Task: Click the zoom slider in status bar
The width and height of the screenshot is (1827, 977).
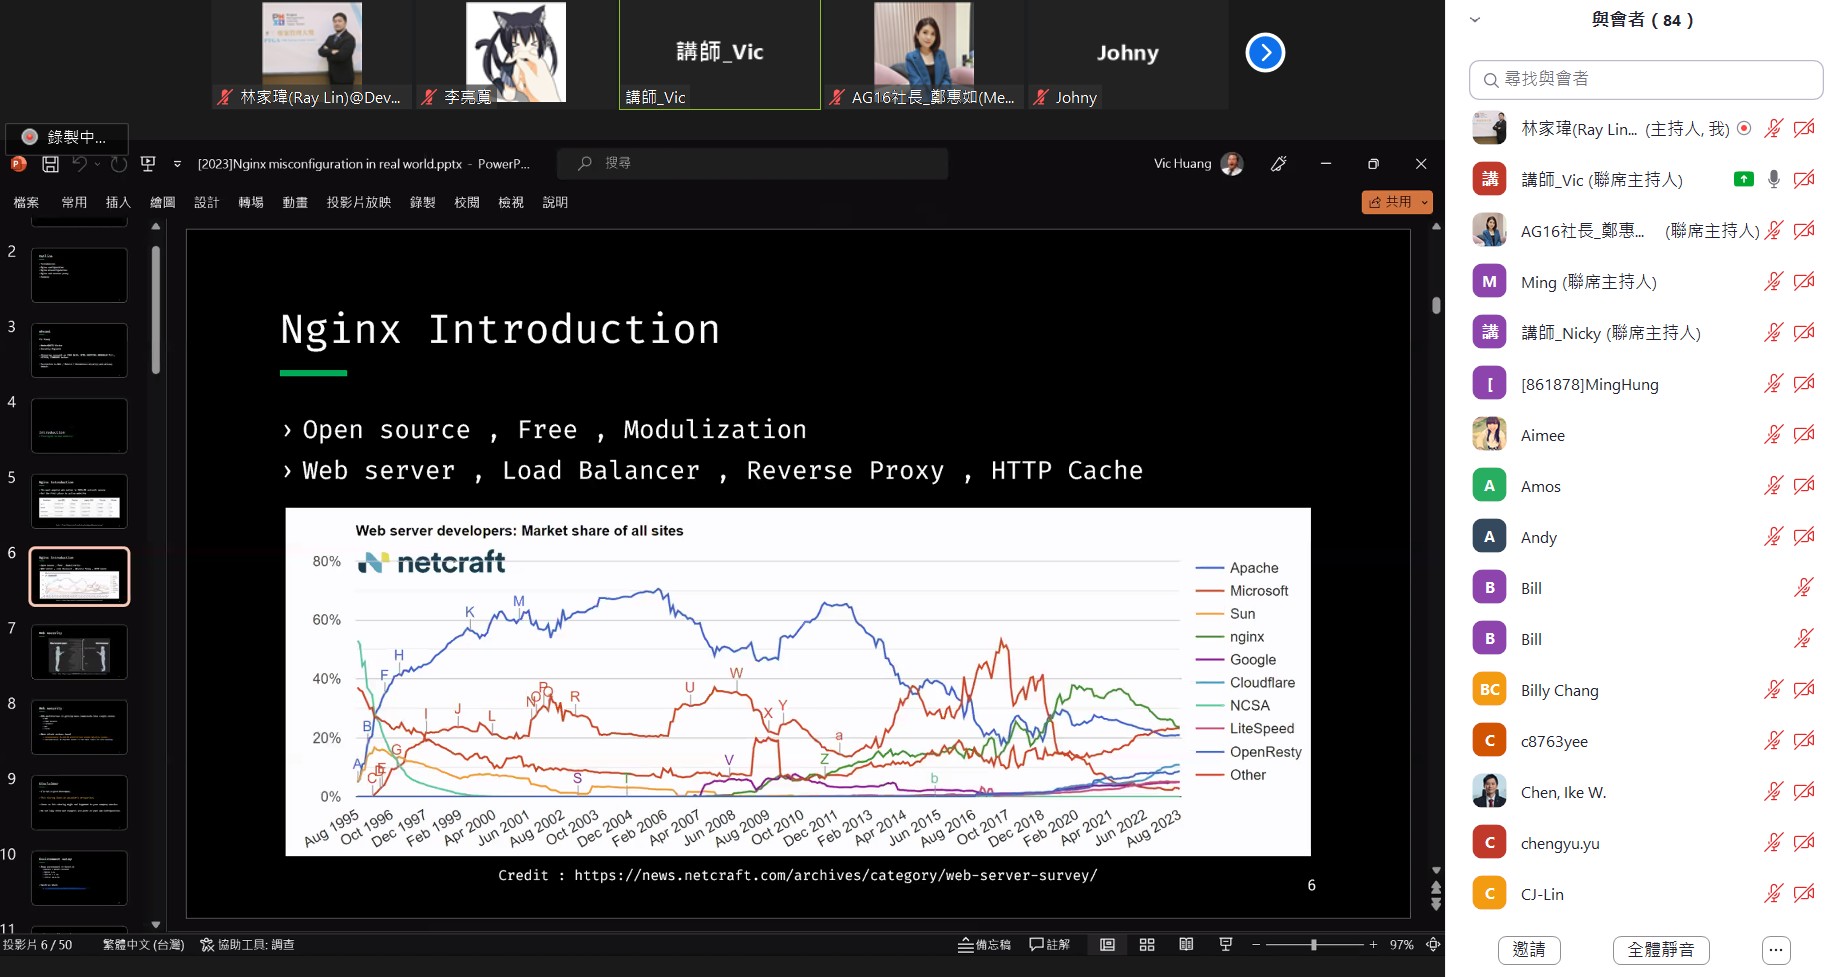Action: pyautogui.click(x=1314, y=945)
